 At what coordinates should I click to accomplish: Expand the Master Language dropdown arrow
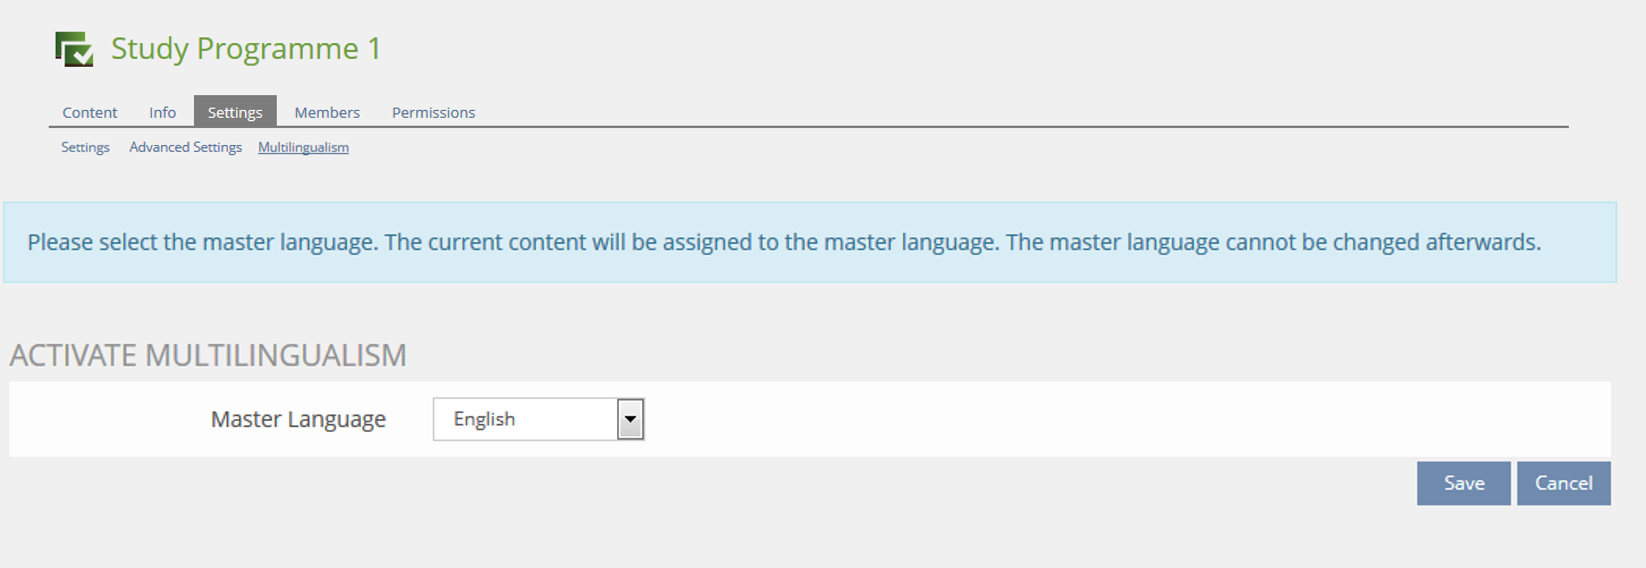coord(630,419)
